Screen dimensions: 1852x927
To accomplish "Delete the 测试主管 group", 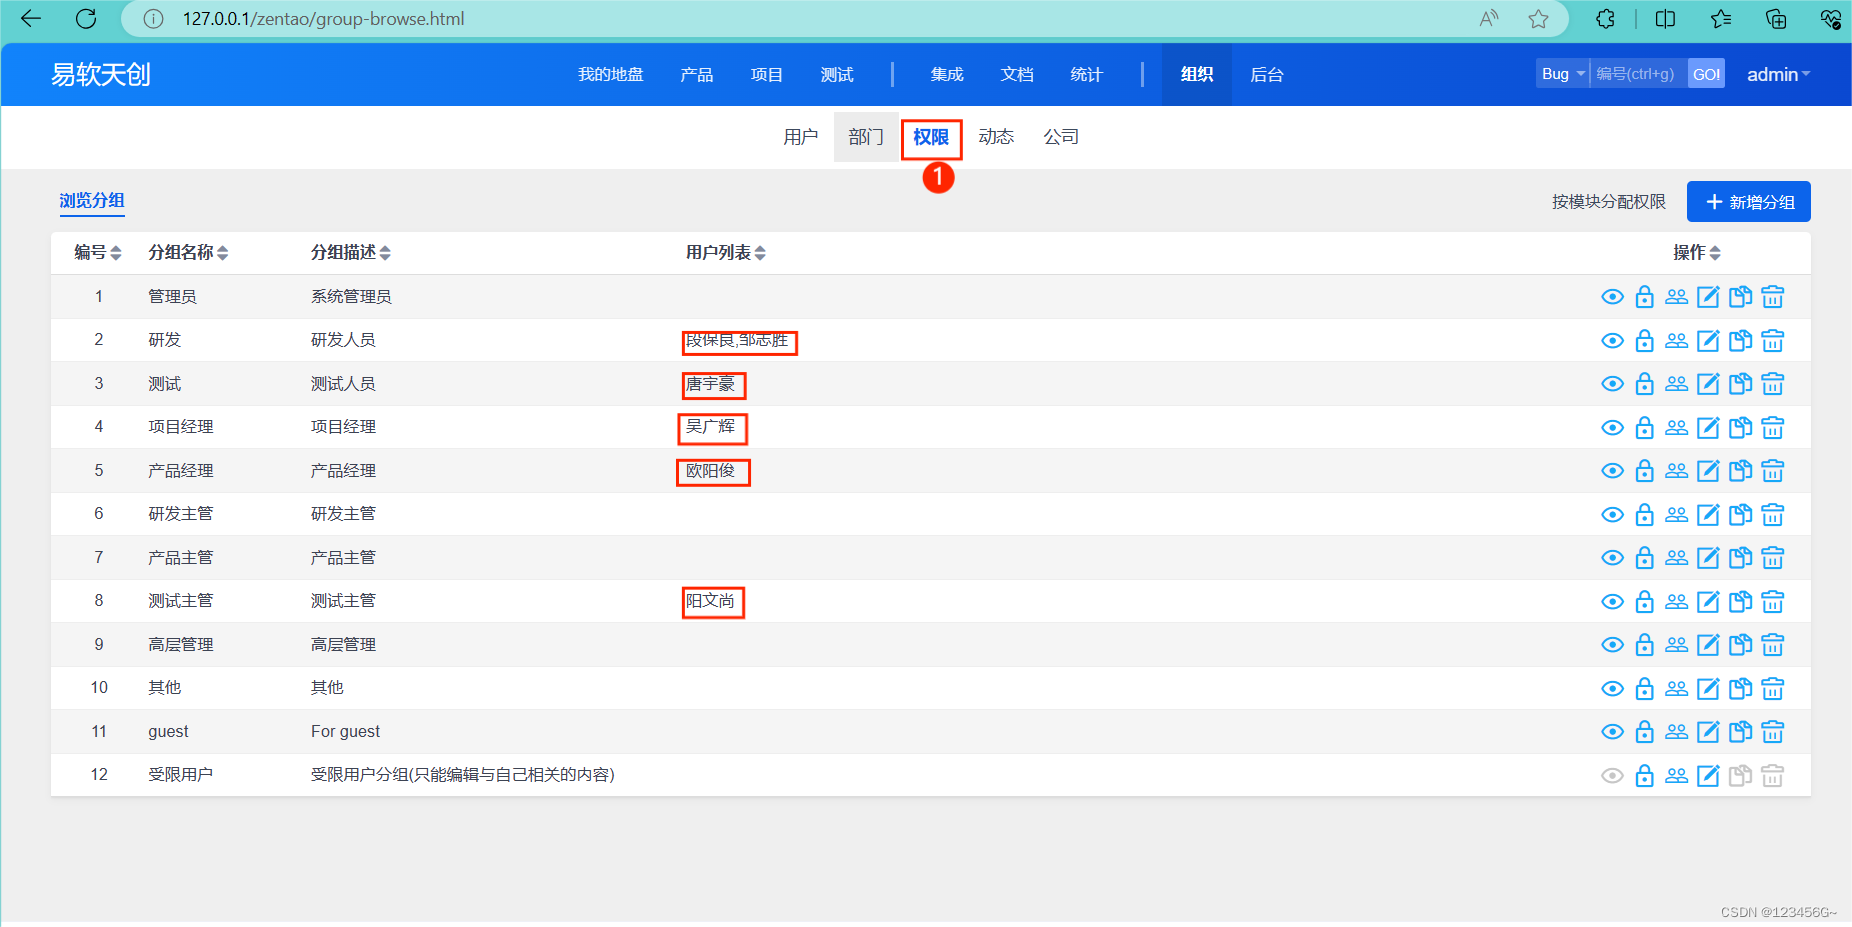I will tap(1772, 602).
